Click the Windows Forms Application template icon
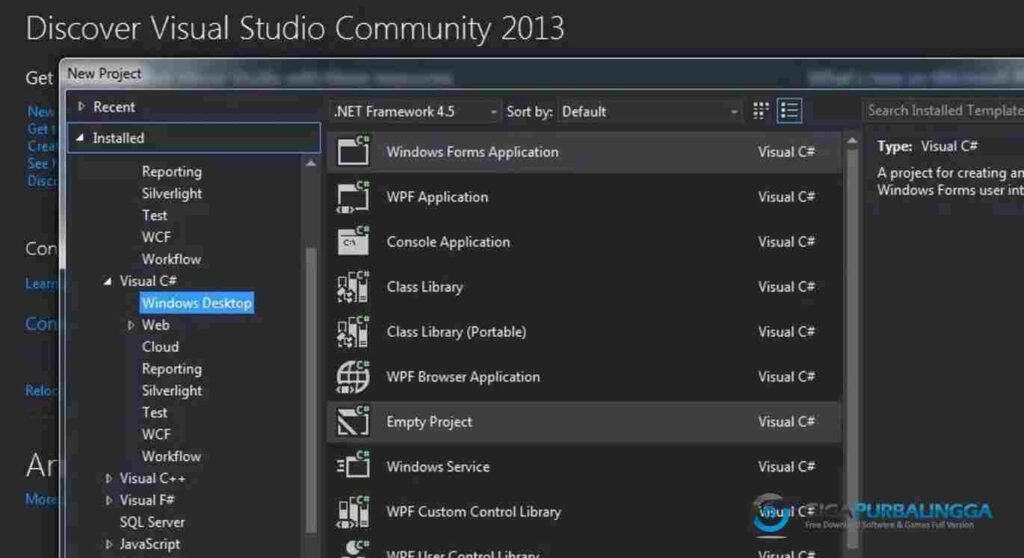 pyautogui.click(x=353, y=151)
